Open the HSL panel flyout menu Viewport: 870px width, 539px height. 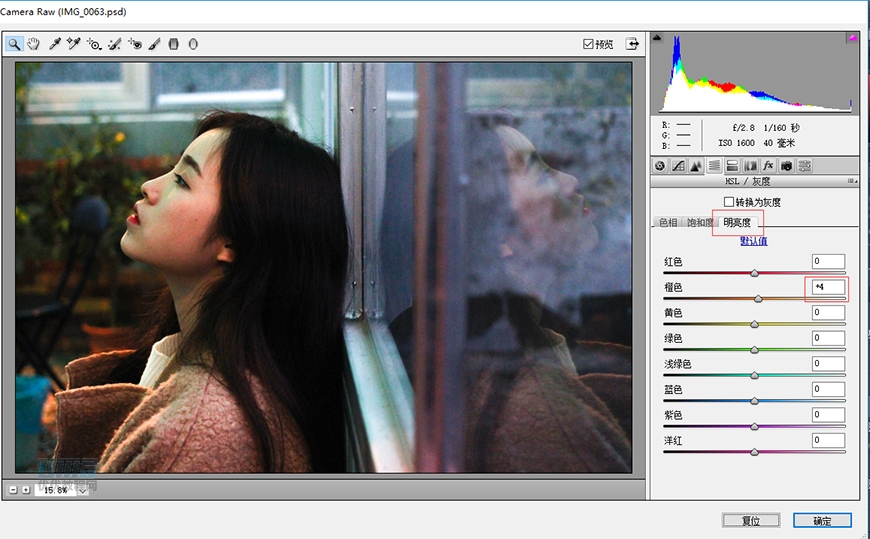pos(852,181)
